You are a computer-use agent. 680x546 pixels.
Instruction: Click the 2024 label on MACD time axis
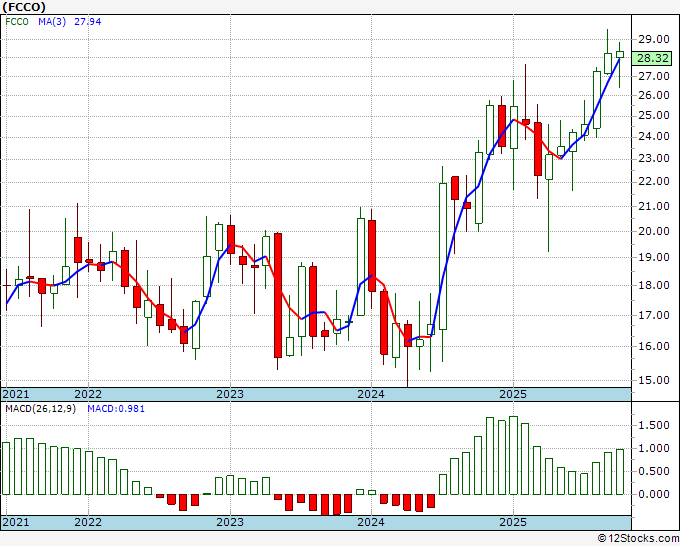click(371, 522)
